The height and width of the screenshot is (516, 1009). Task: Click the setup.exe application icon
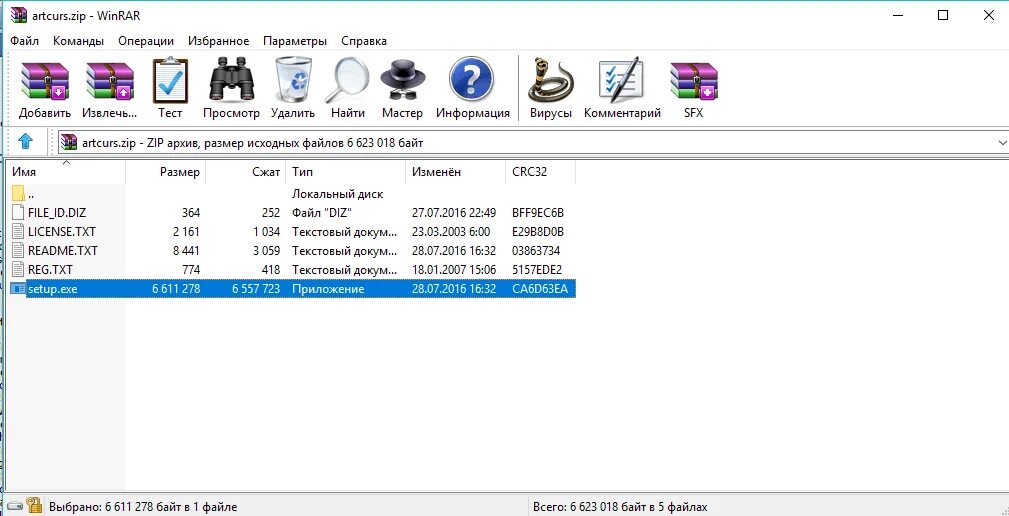coord(18,289)
